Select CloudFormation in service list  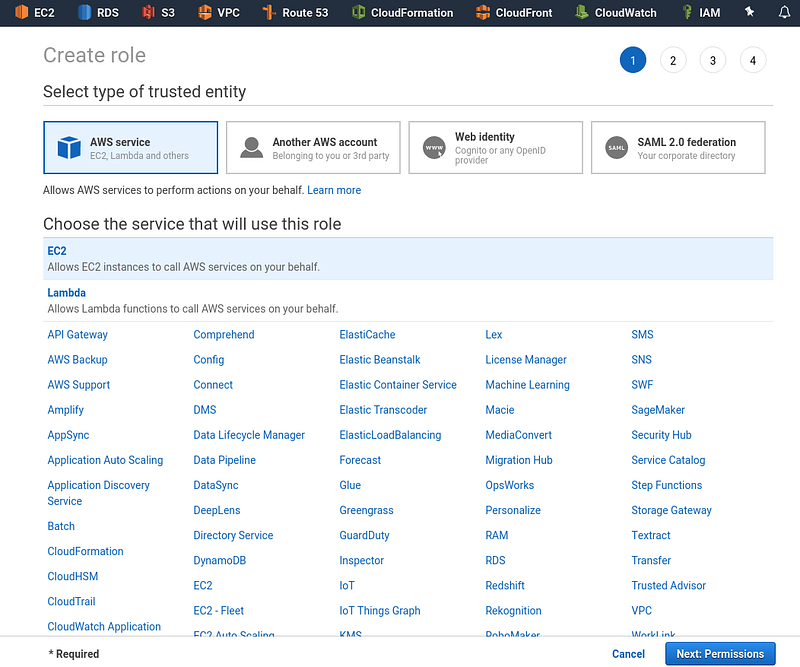pyautogui.click(x=85, y=551)
